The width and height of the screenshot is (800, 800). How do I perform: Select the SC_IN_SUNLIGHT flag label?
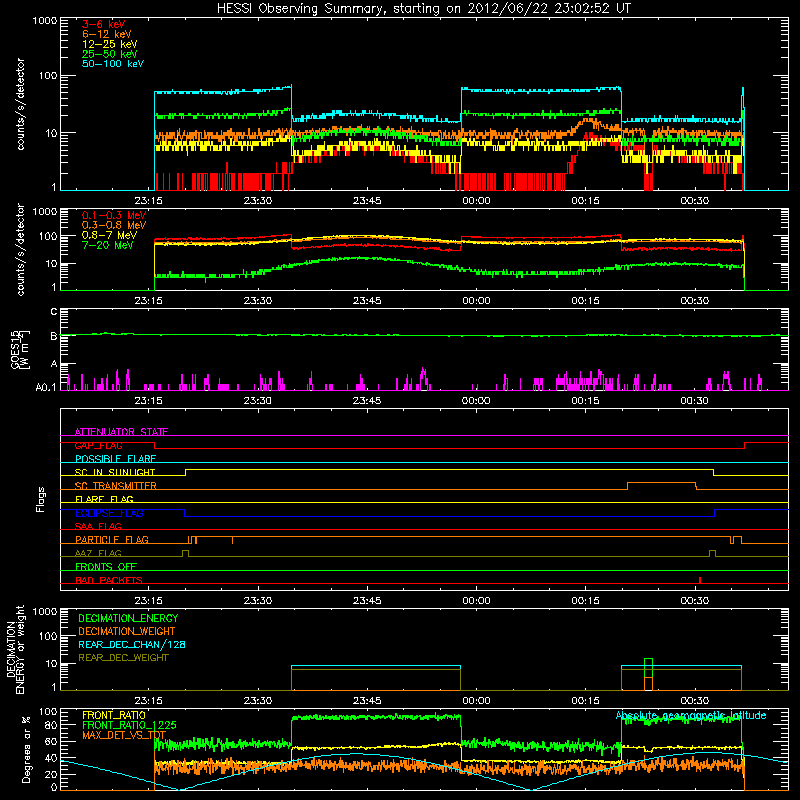tap(115, 472)
